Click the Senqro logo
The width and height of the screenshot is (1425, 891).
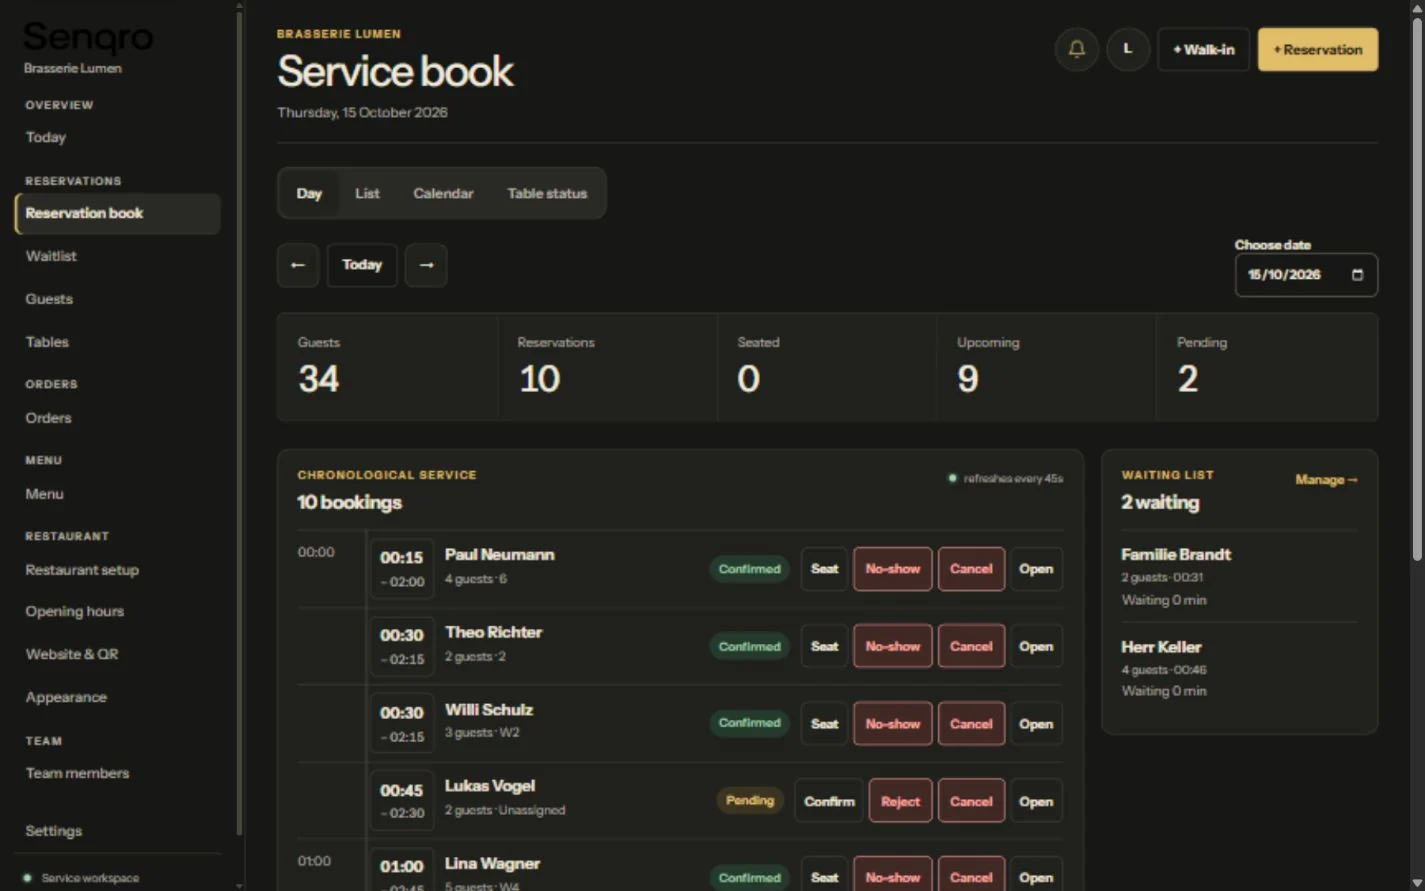(x=88, y=38)
